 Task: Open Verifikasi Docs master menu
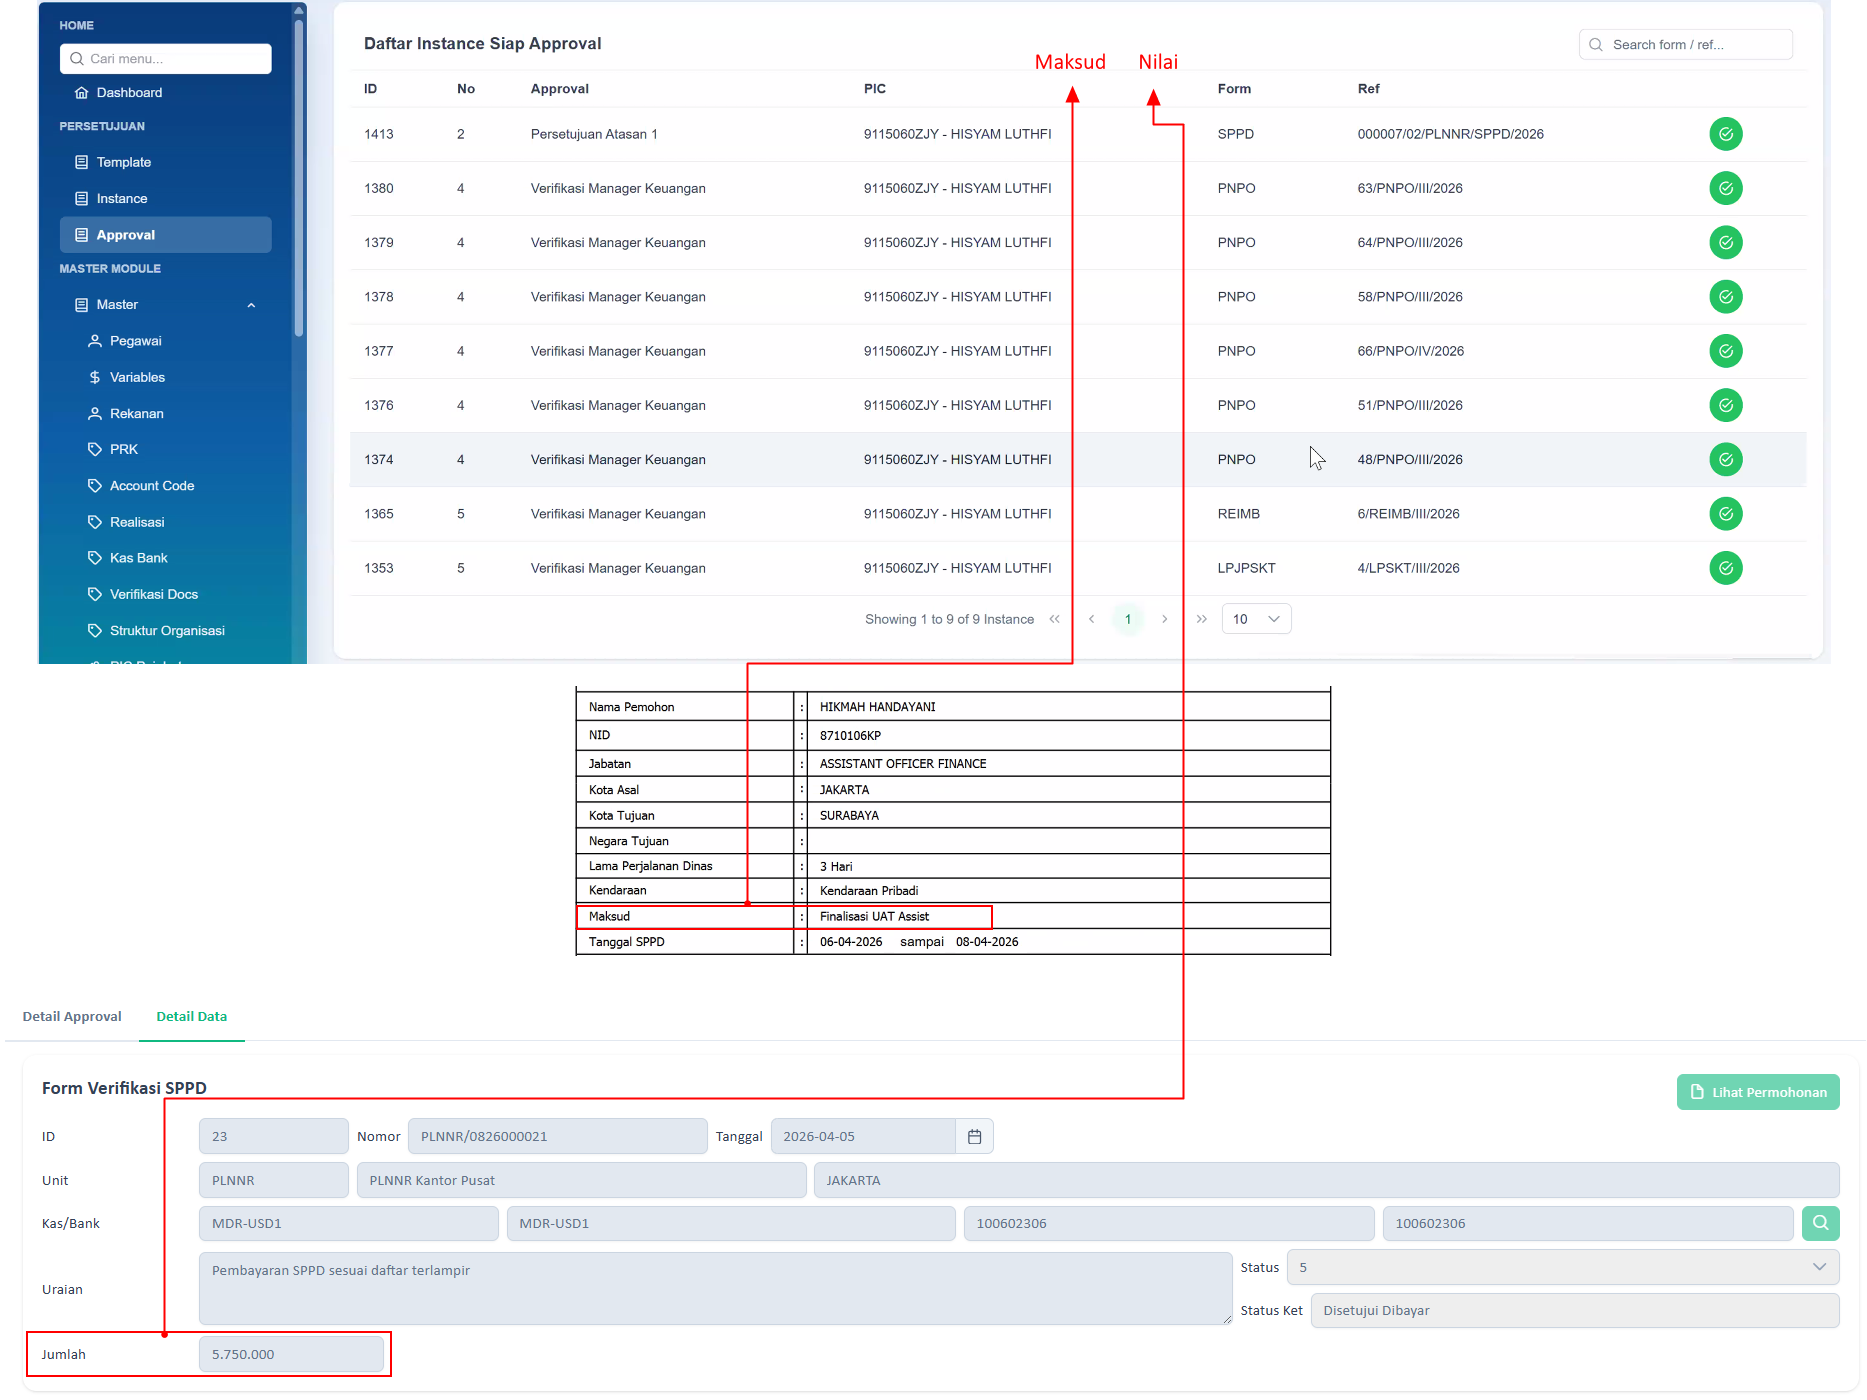click(153, 594)
